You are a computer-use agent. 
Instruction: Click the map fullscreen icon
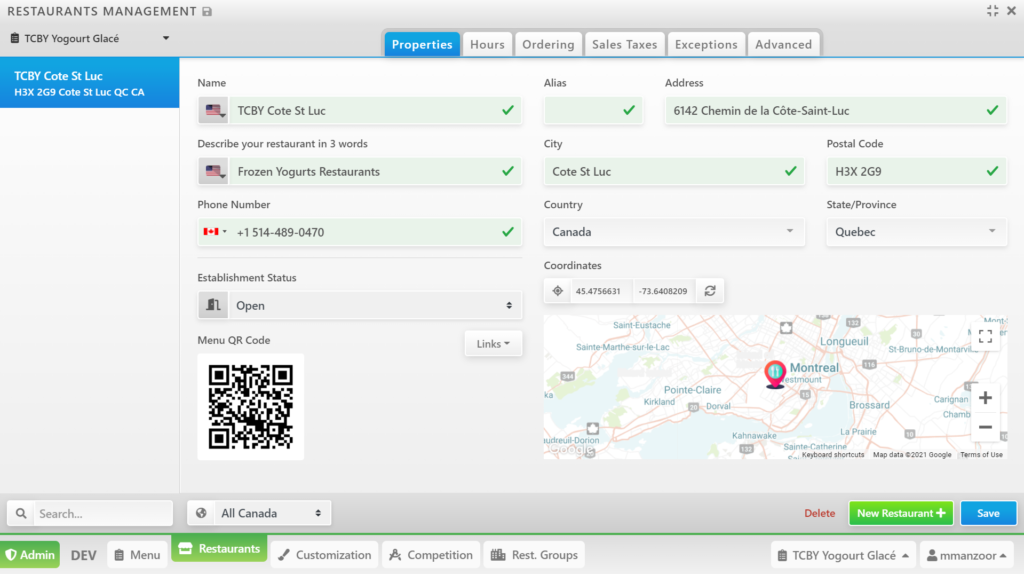pos(985,336)
